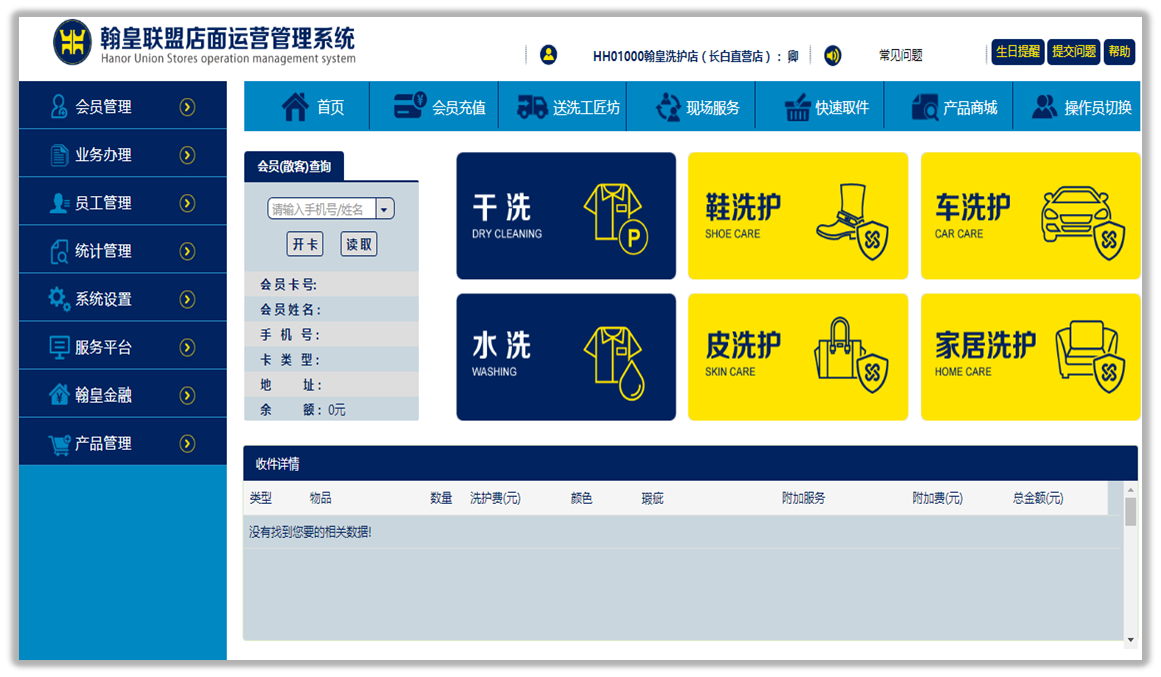Open the 鞋洗护 Shoe Care tile
1161x677 pixels.
tap(798, 216)
